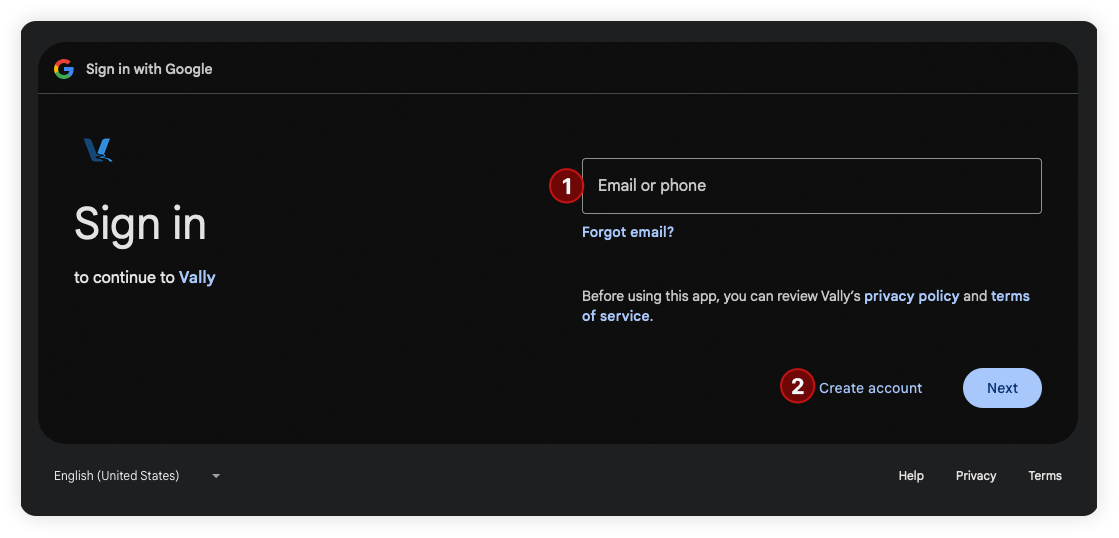Image resolution: width=1119 pixels, height=538 pixels.
Task: Click the red number 2 marker
Action: [797, 387]
